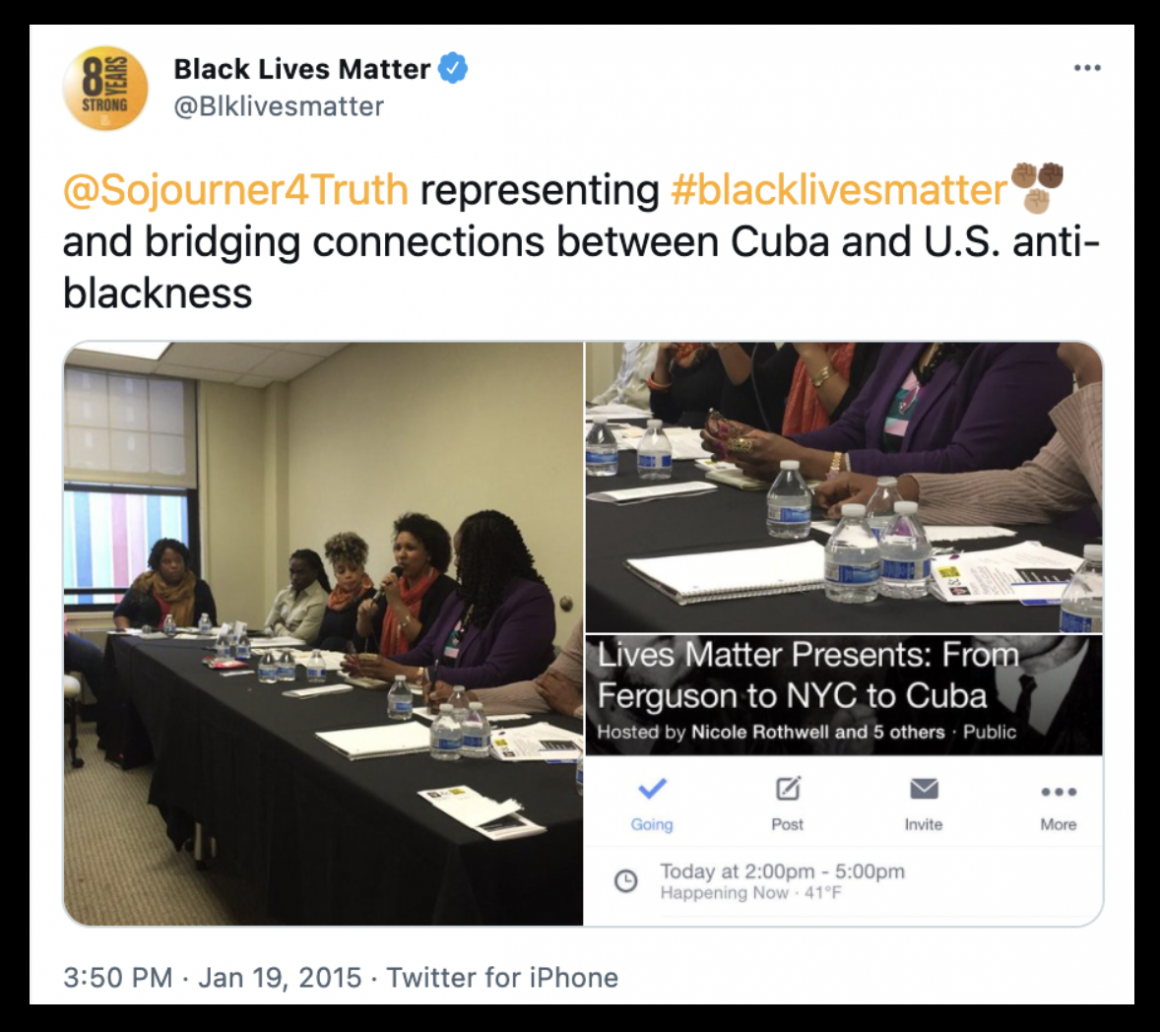Open the @Sojourner4Truth mention link

236,190
